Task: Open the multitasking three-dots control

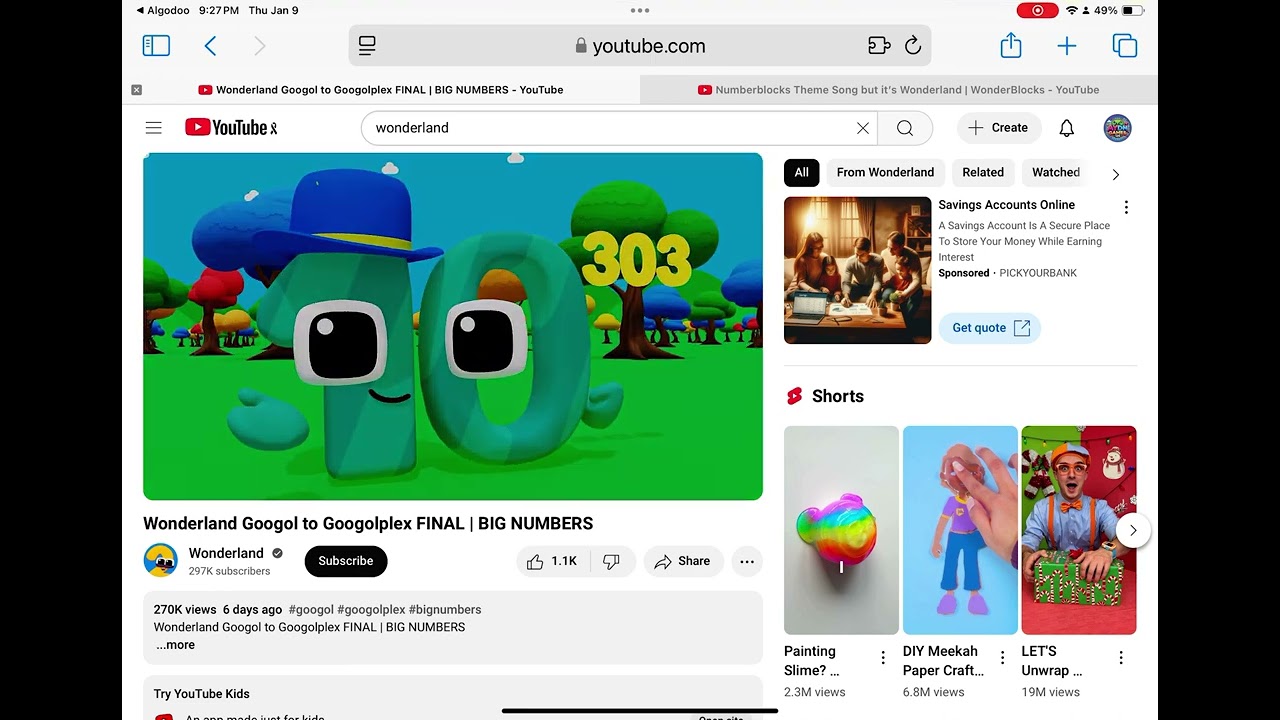Action: coord(640,10)
